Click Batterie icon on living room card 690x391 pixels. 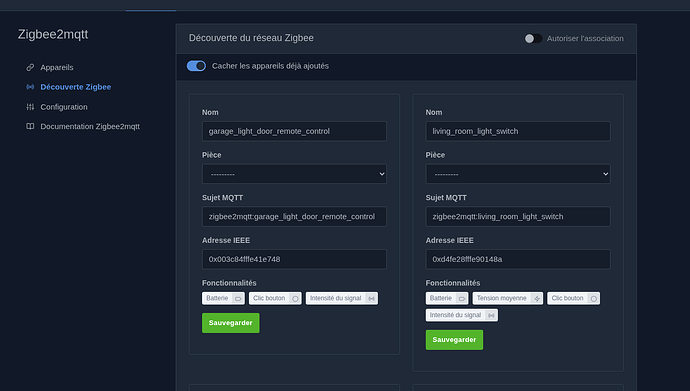pos(462,299)
